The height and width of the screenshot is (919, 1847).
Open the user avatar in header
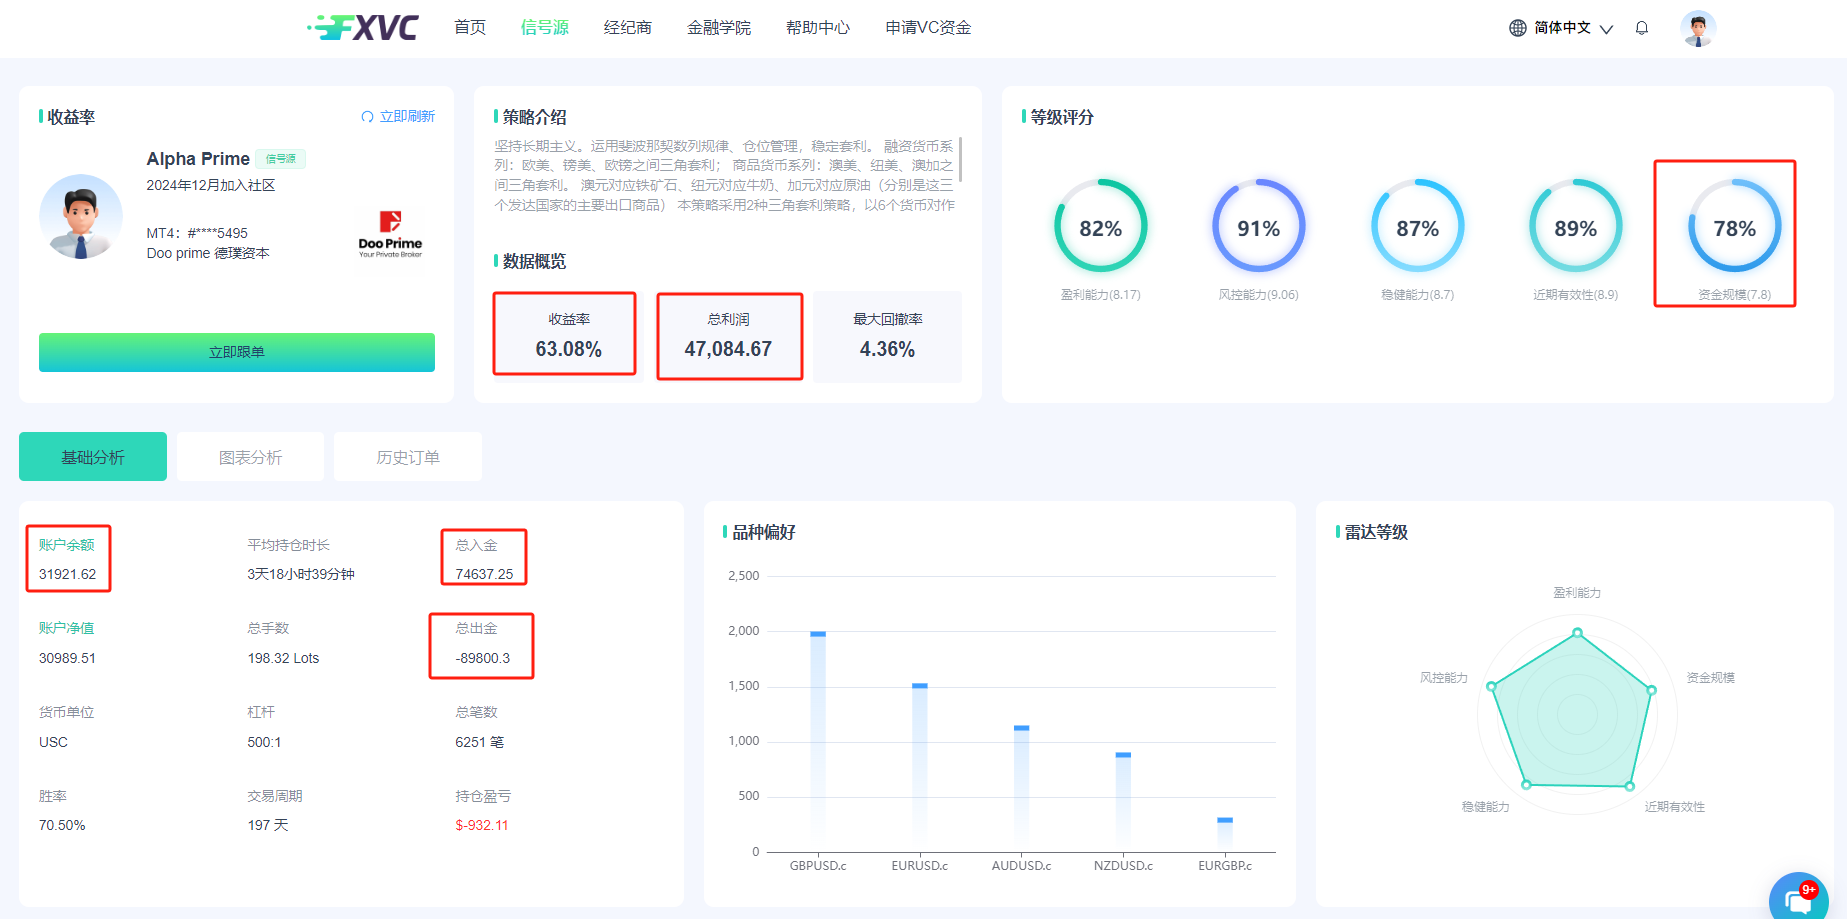point(1697,28)
